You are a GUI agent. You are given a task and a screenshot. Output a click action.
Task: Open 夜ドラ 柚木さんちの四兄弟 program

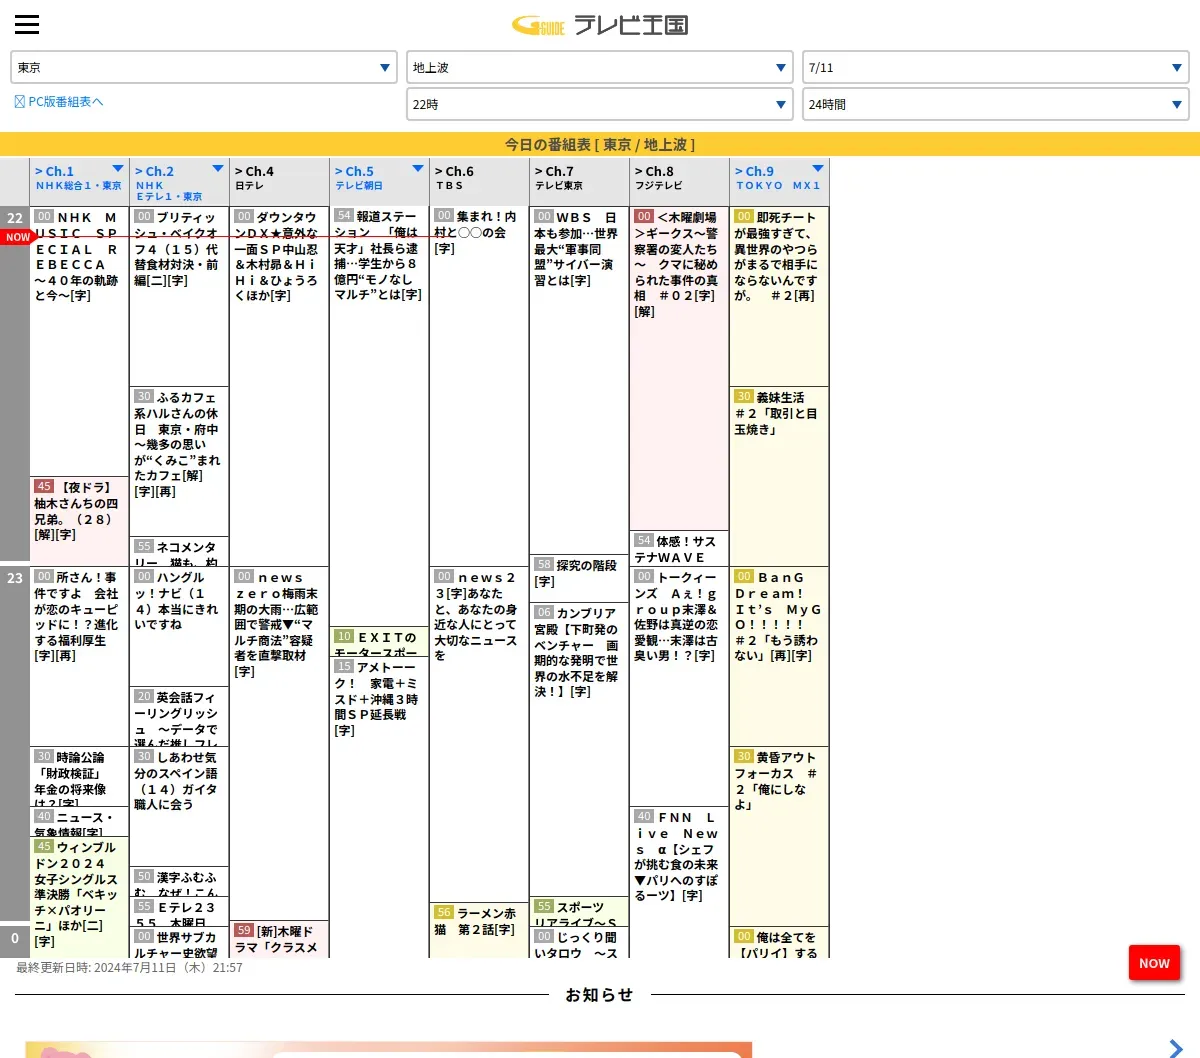click(79, 521)
